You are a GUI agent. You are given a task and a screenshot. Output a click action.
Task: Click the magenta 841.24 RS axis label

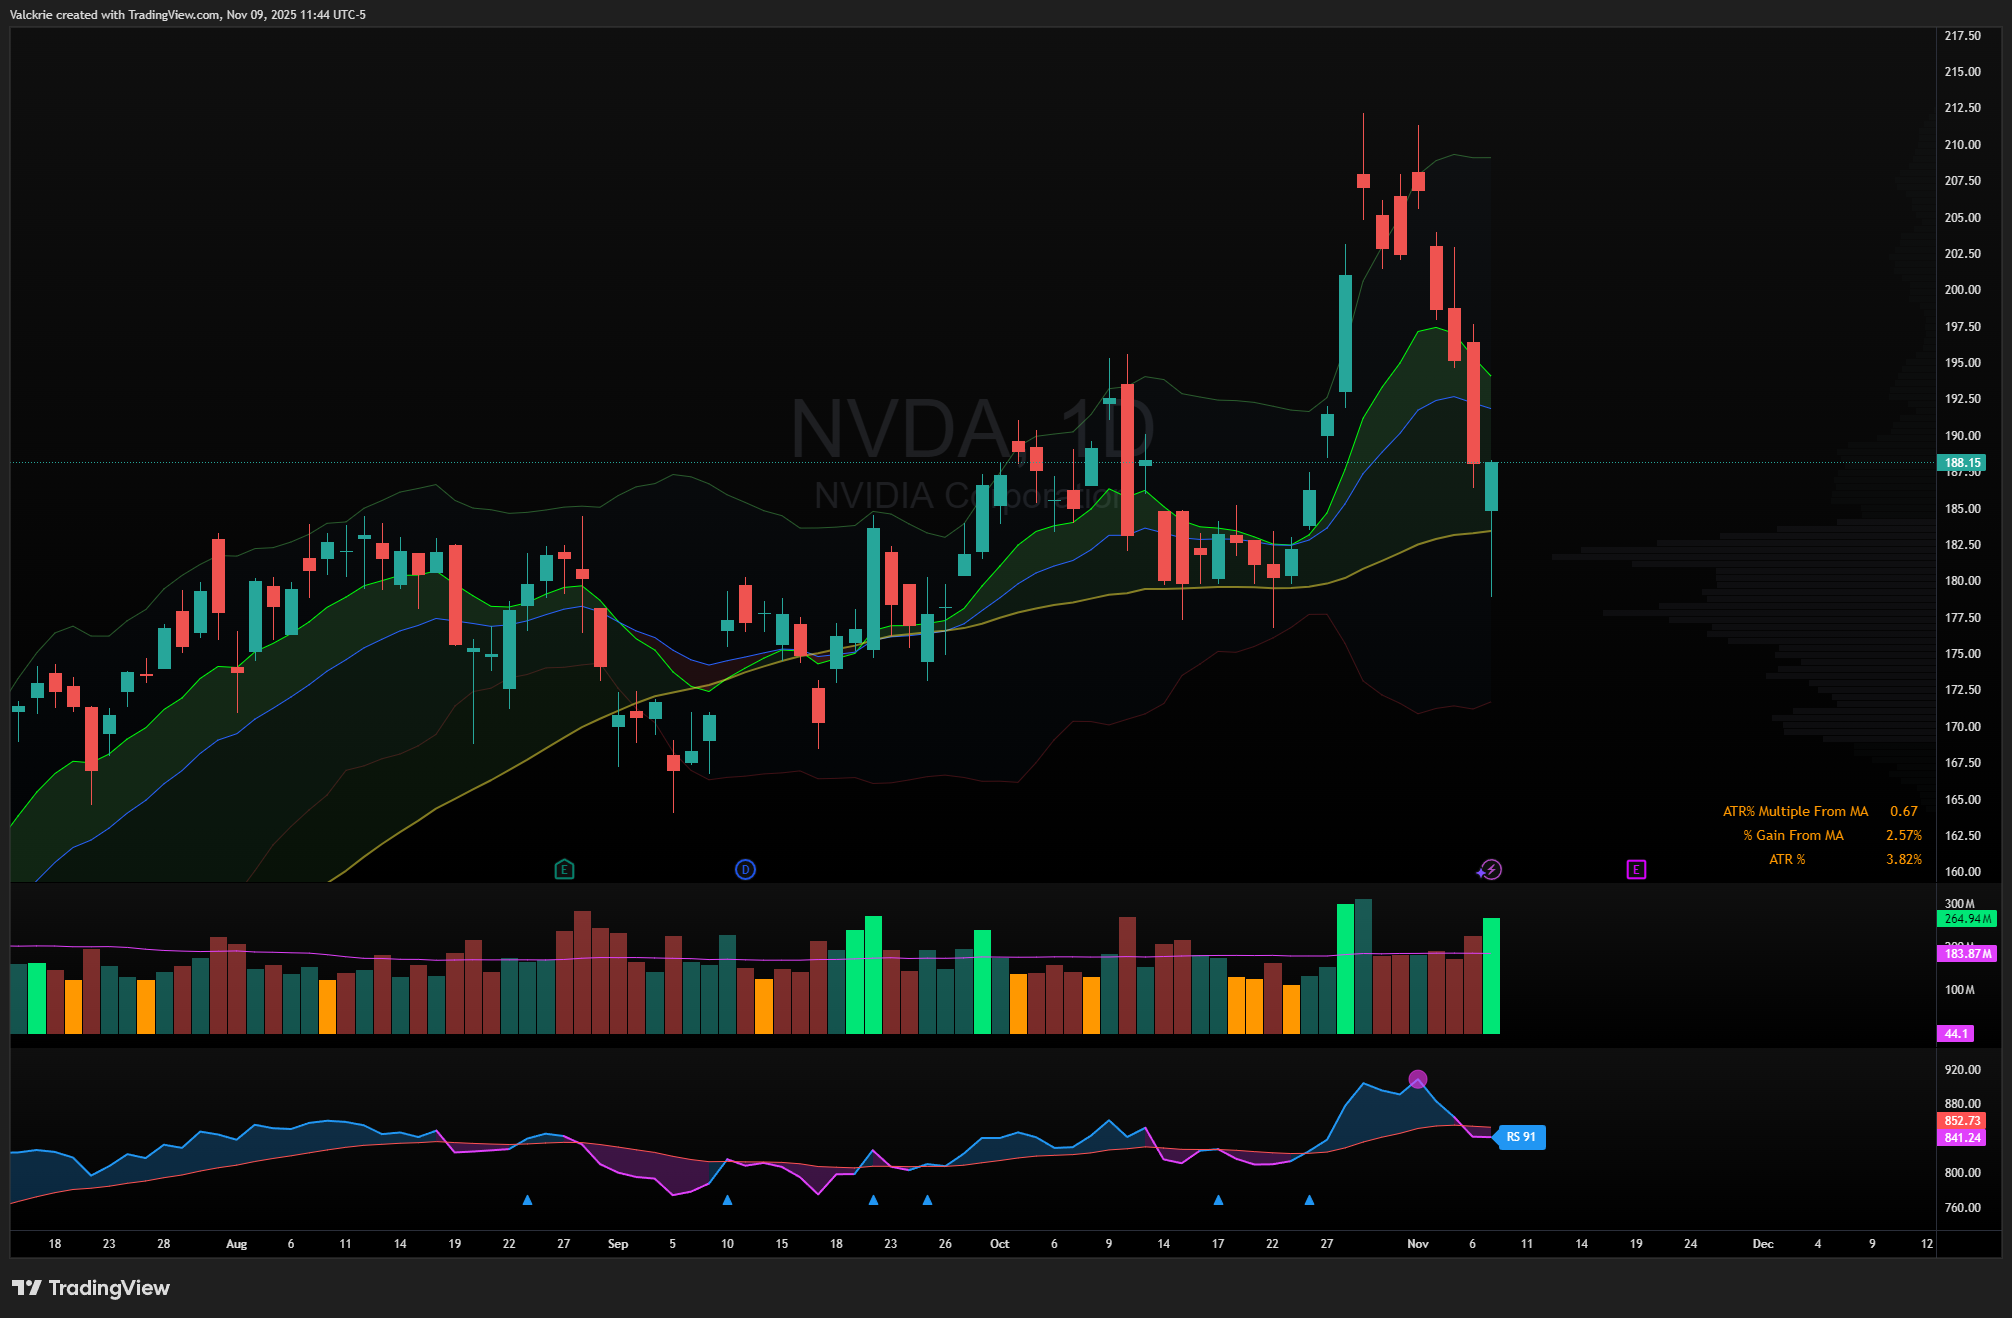[1961, 1137]
